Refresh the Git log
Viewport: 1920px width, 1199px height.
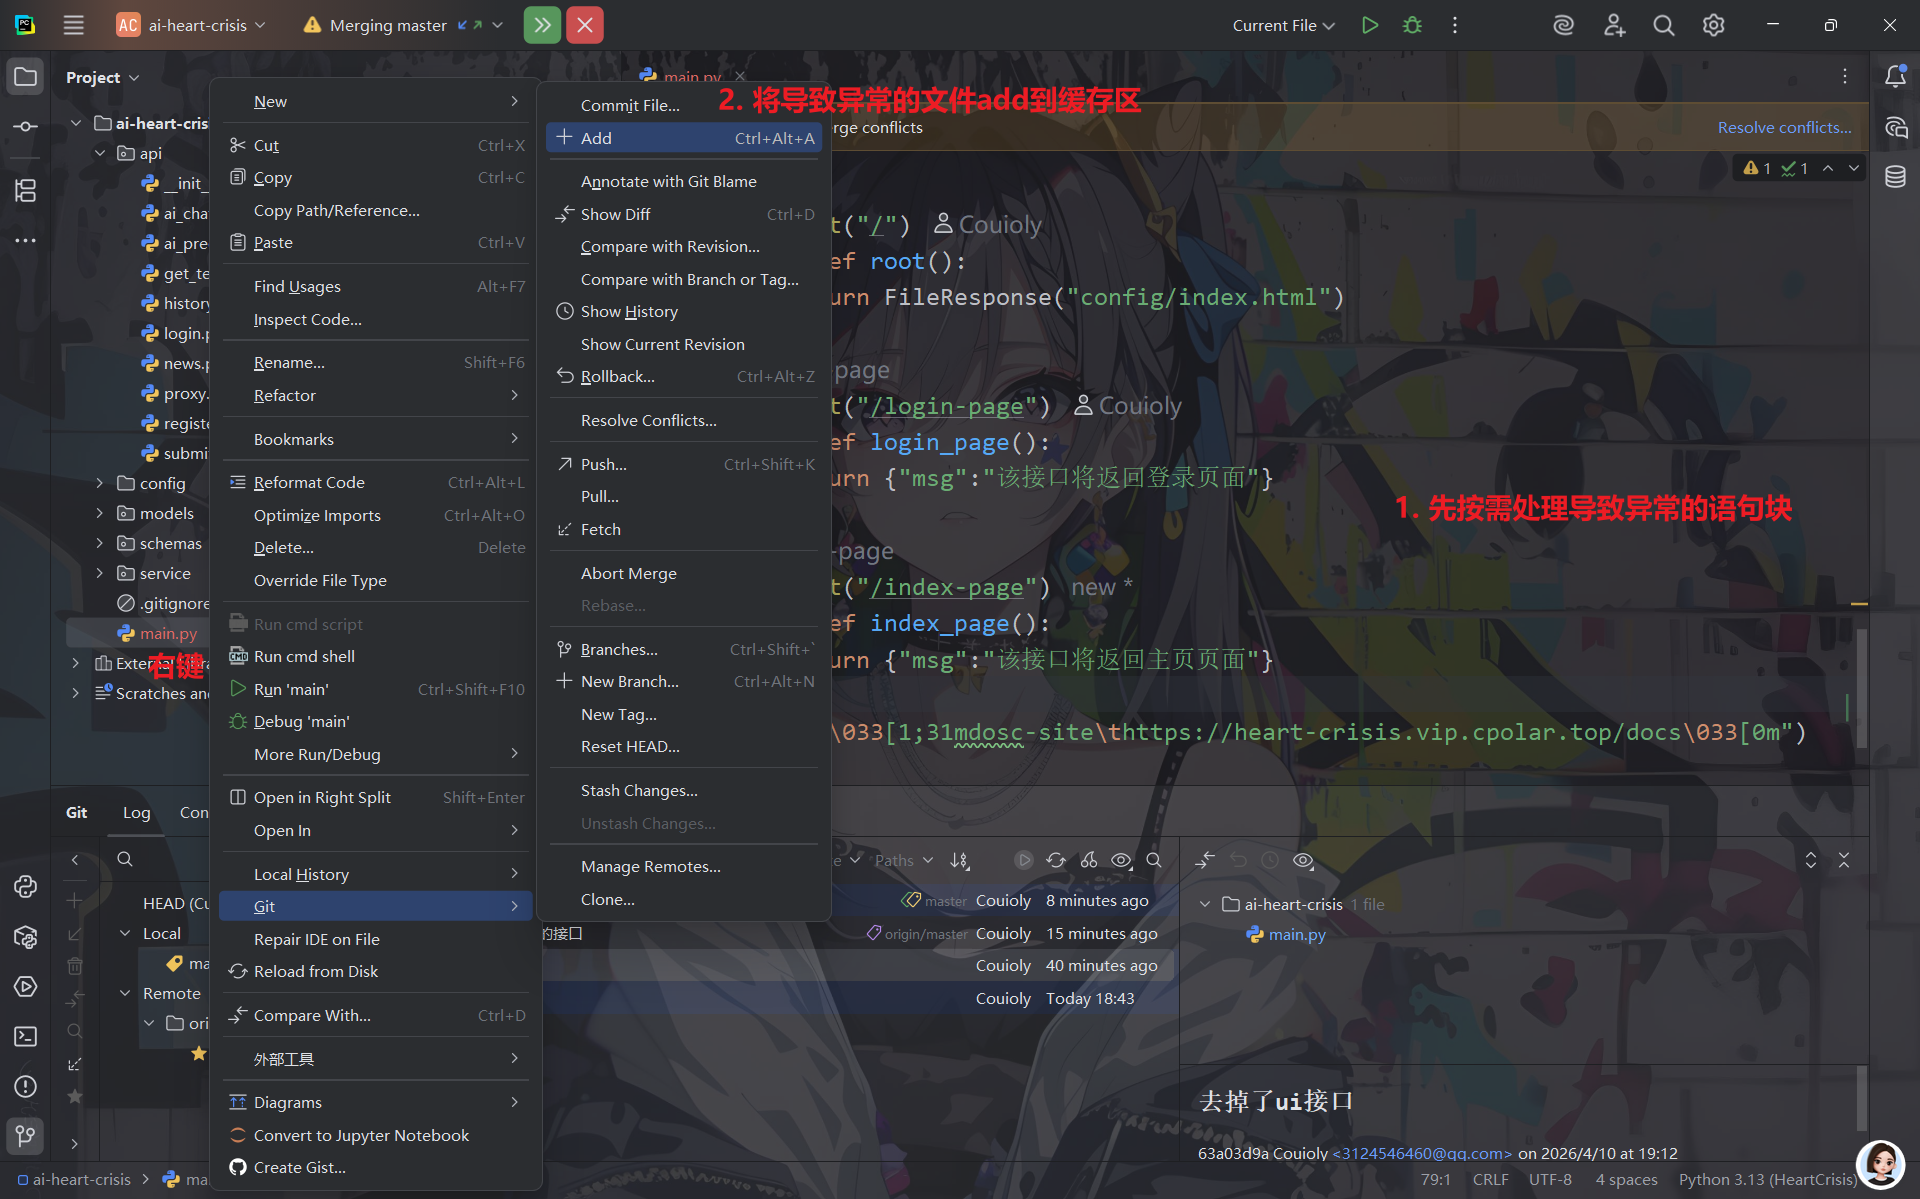1056,860
